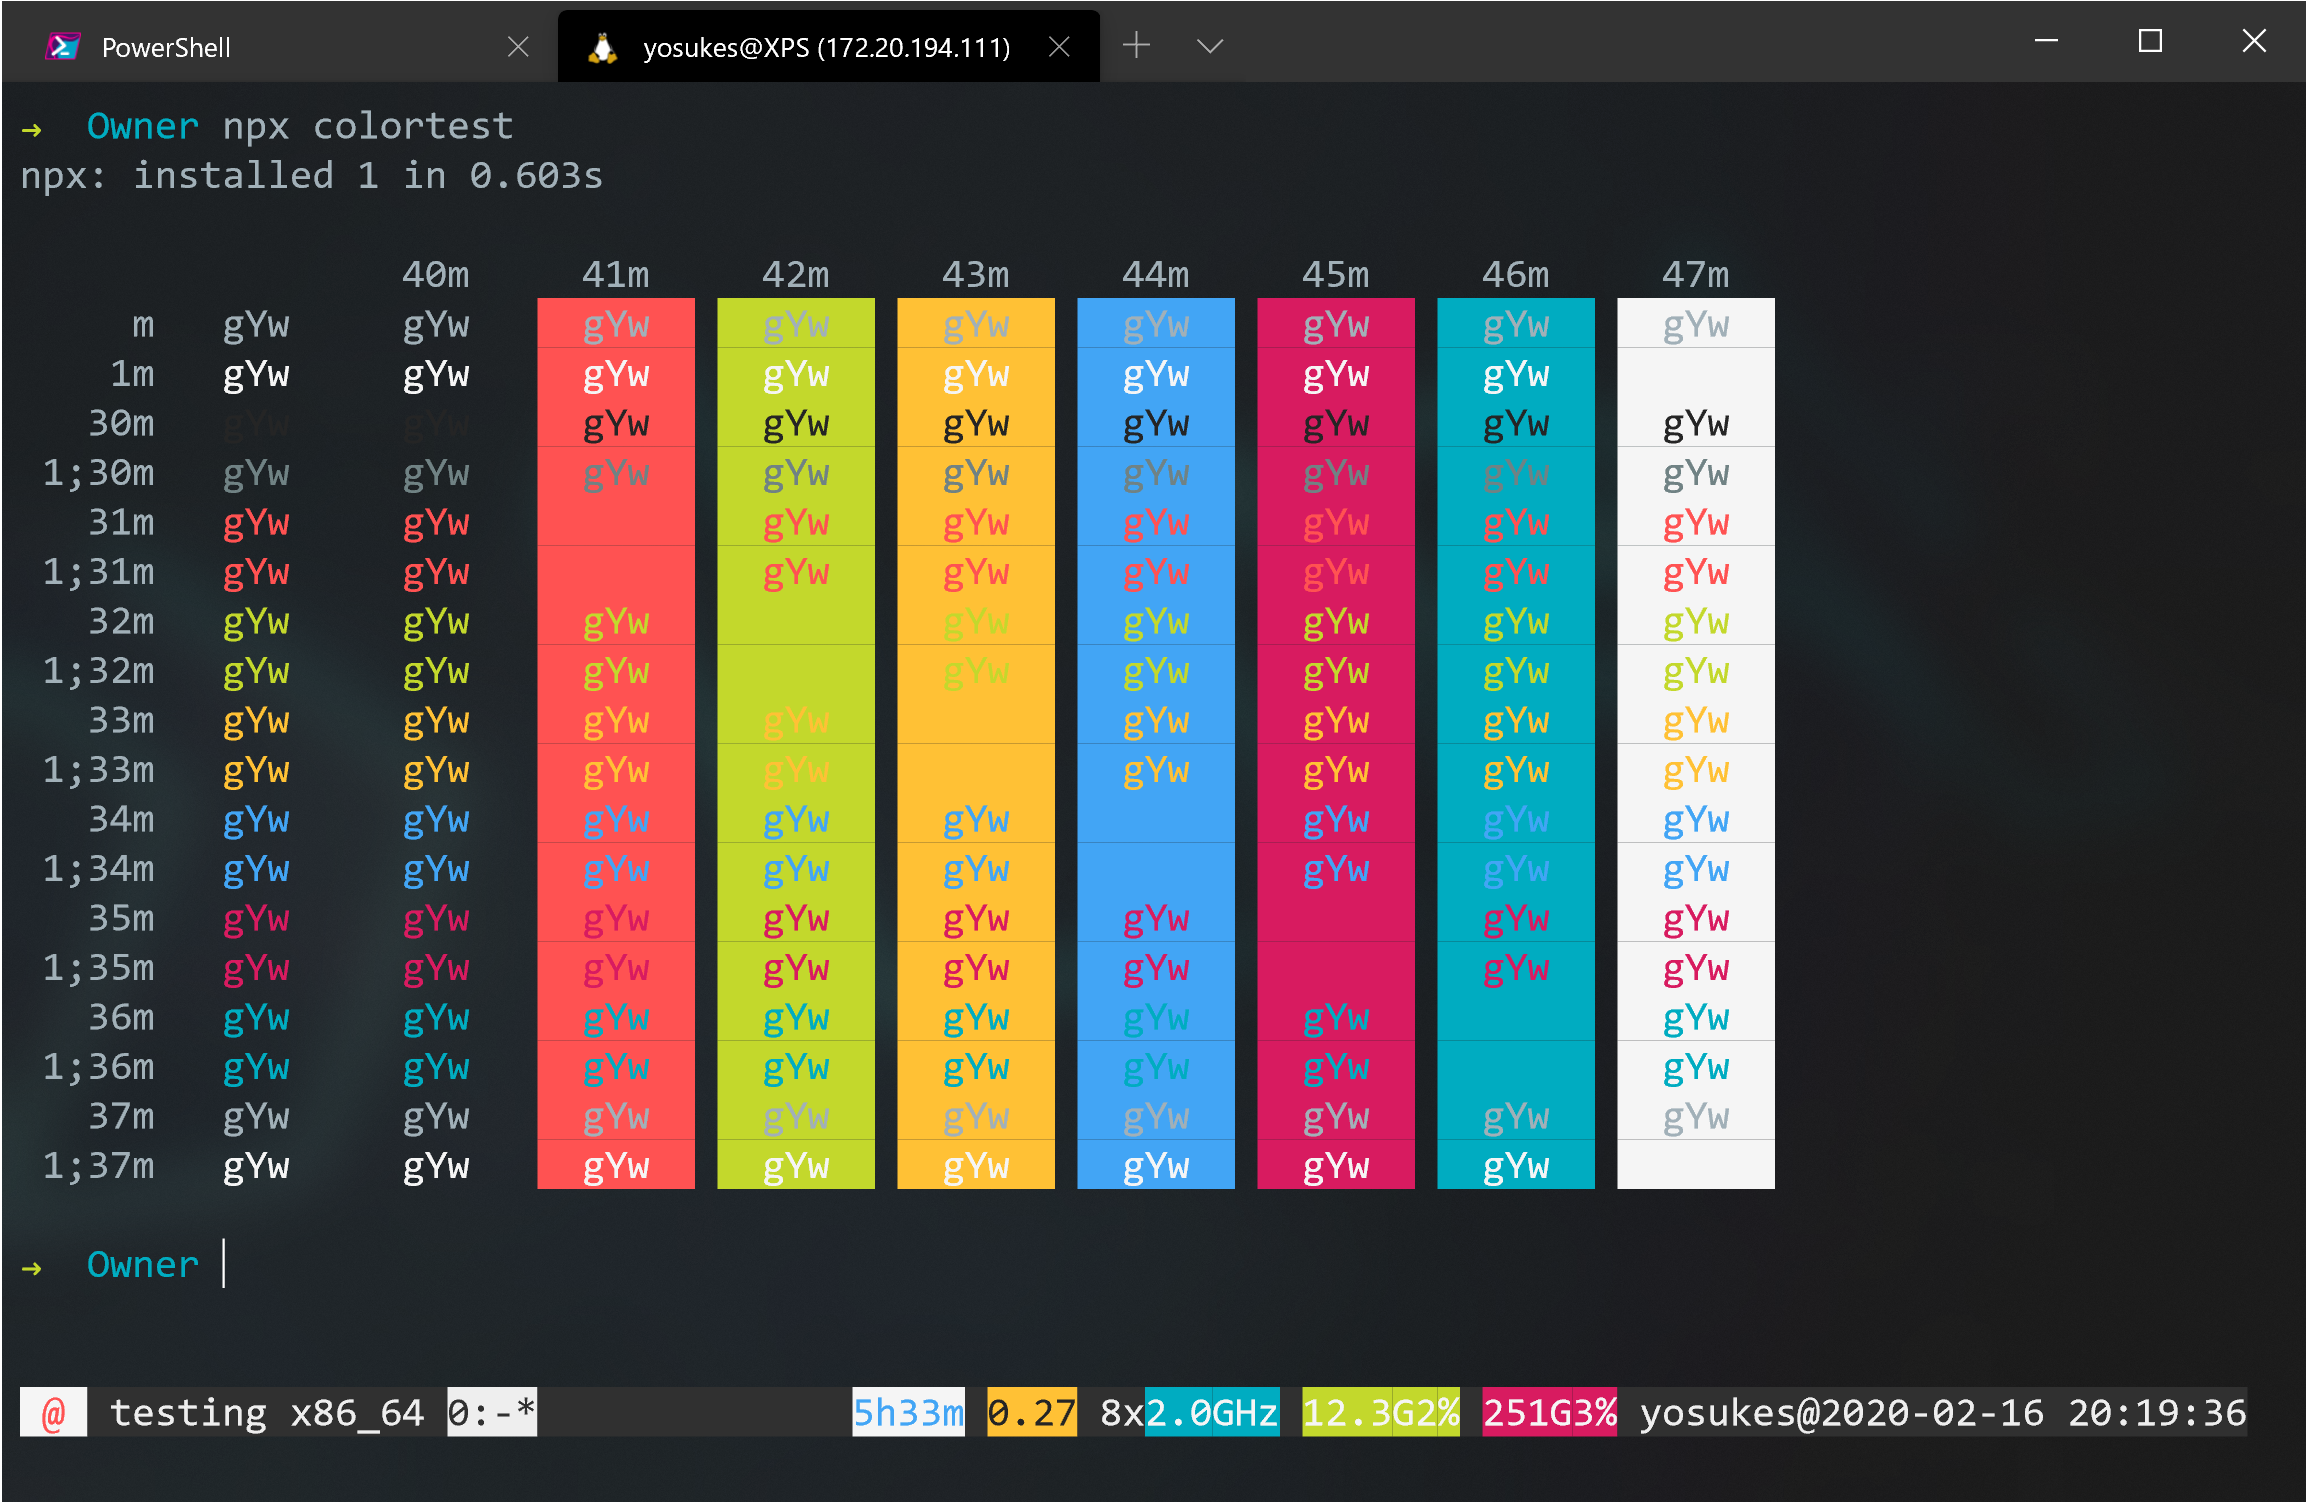Maximize the terminal window

click(2150, 41)
